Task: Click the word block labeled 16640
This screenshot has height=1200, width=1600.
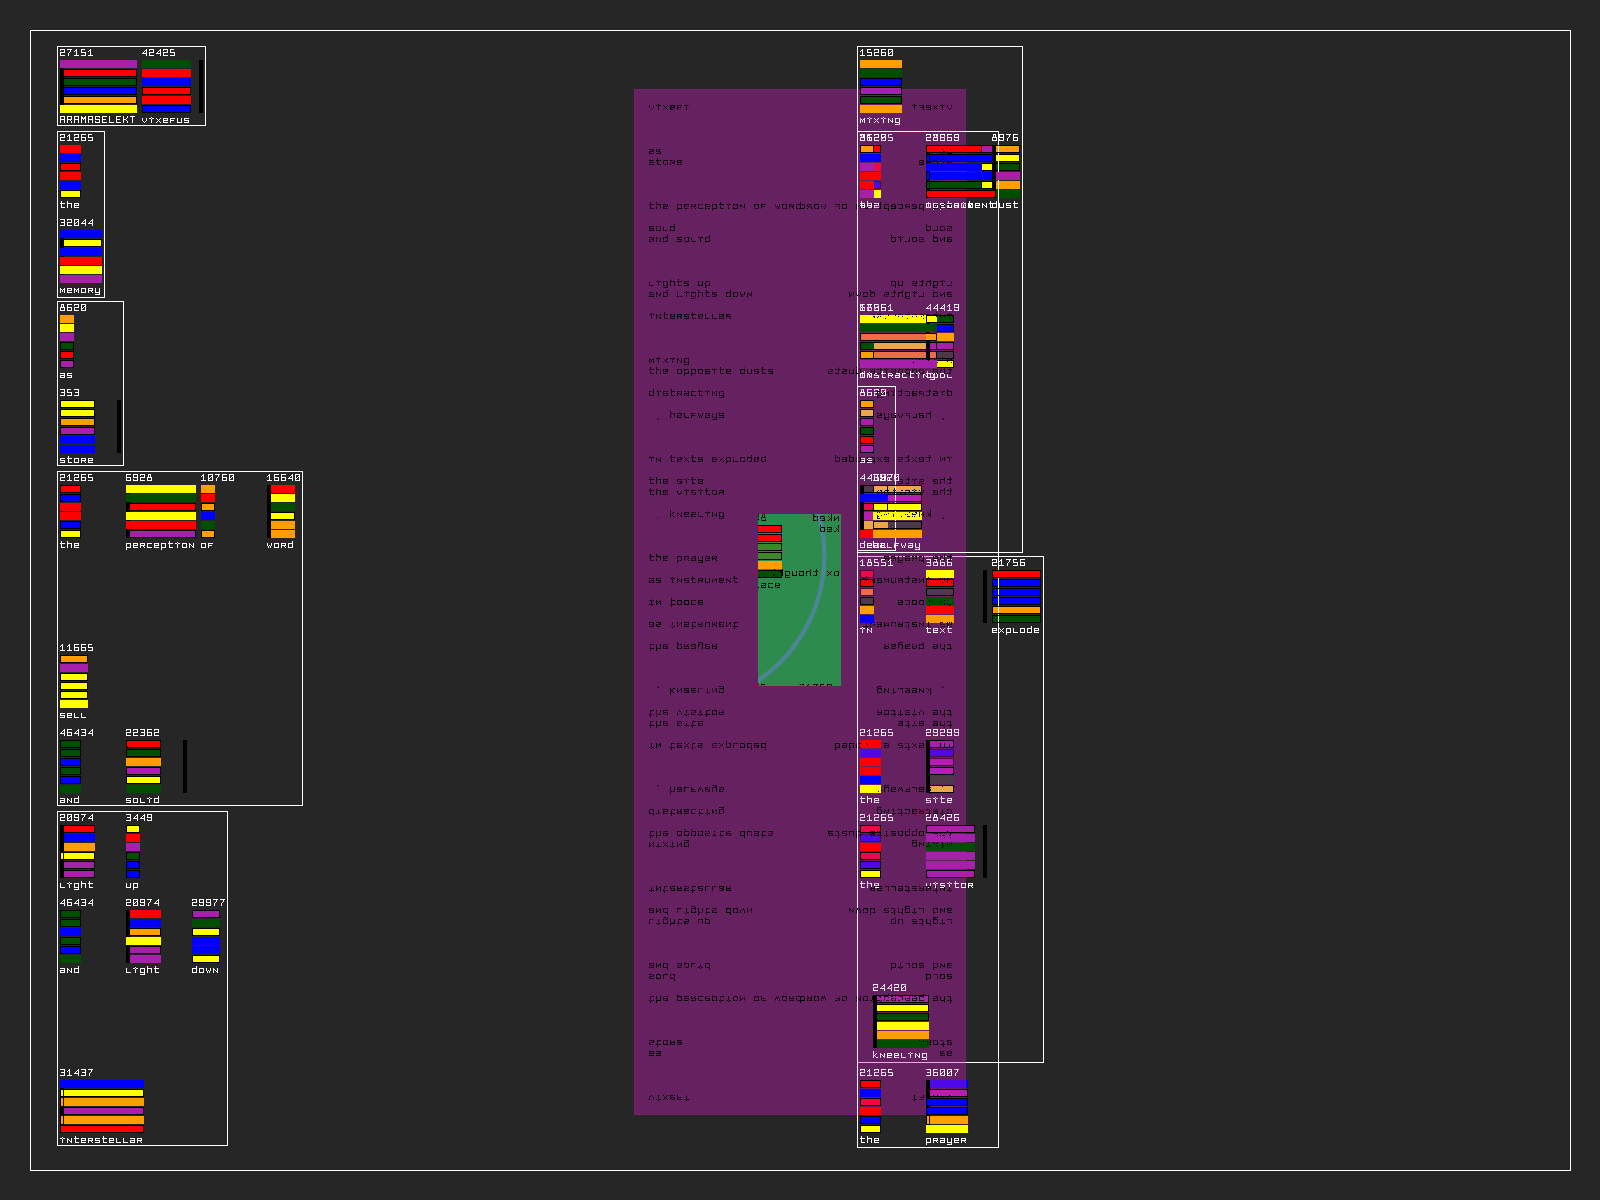Action: coord(282,512)
